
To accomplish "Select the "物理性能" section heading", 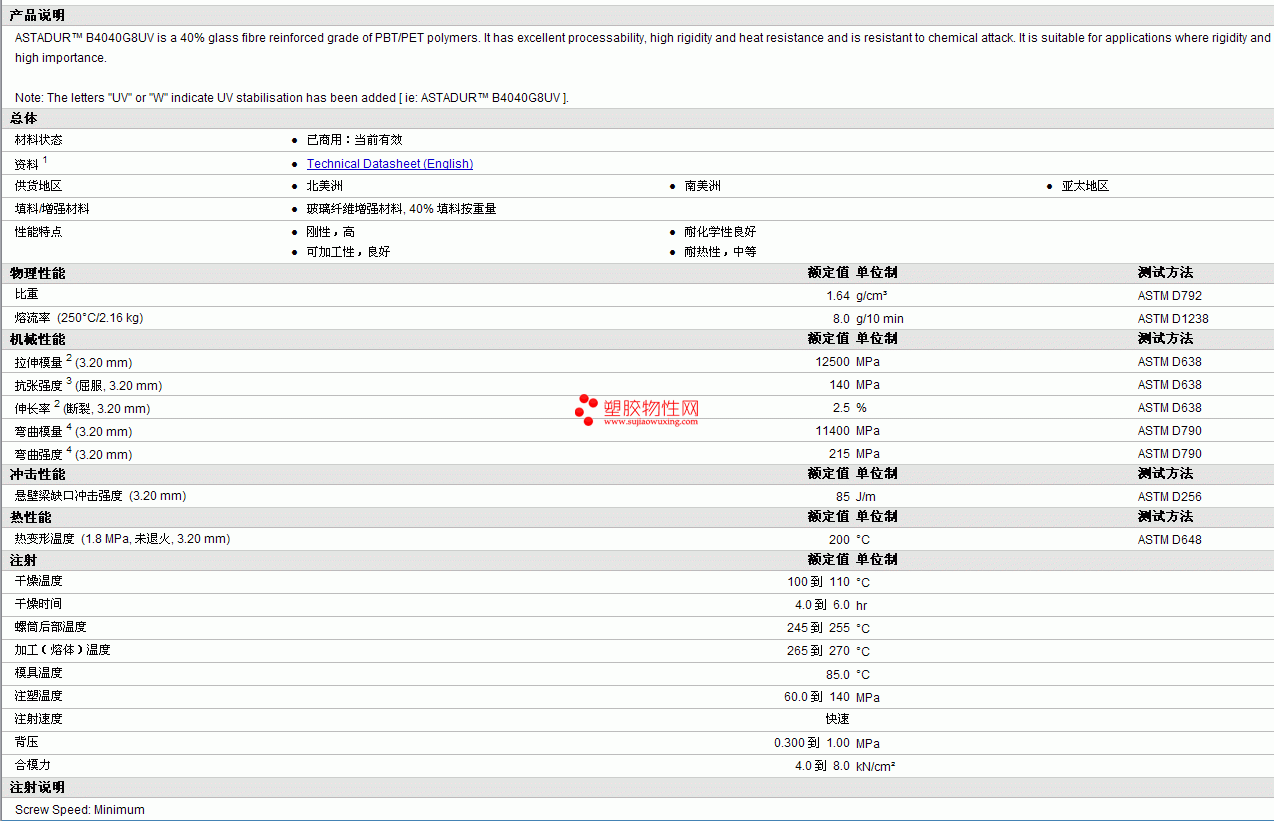I will (x=37, y=273).
